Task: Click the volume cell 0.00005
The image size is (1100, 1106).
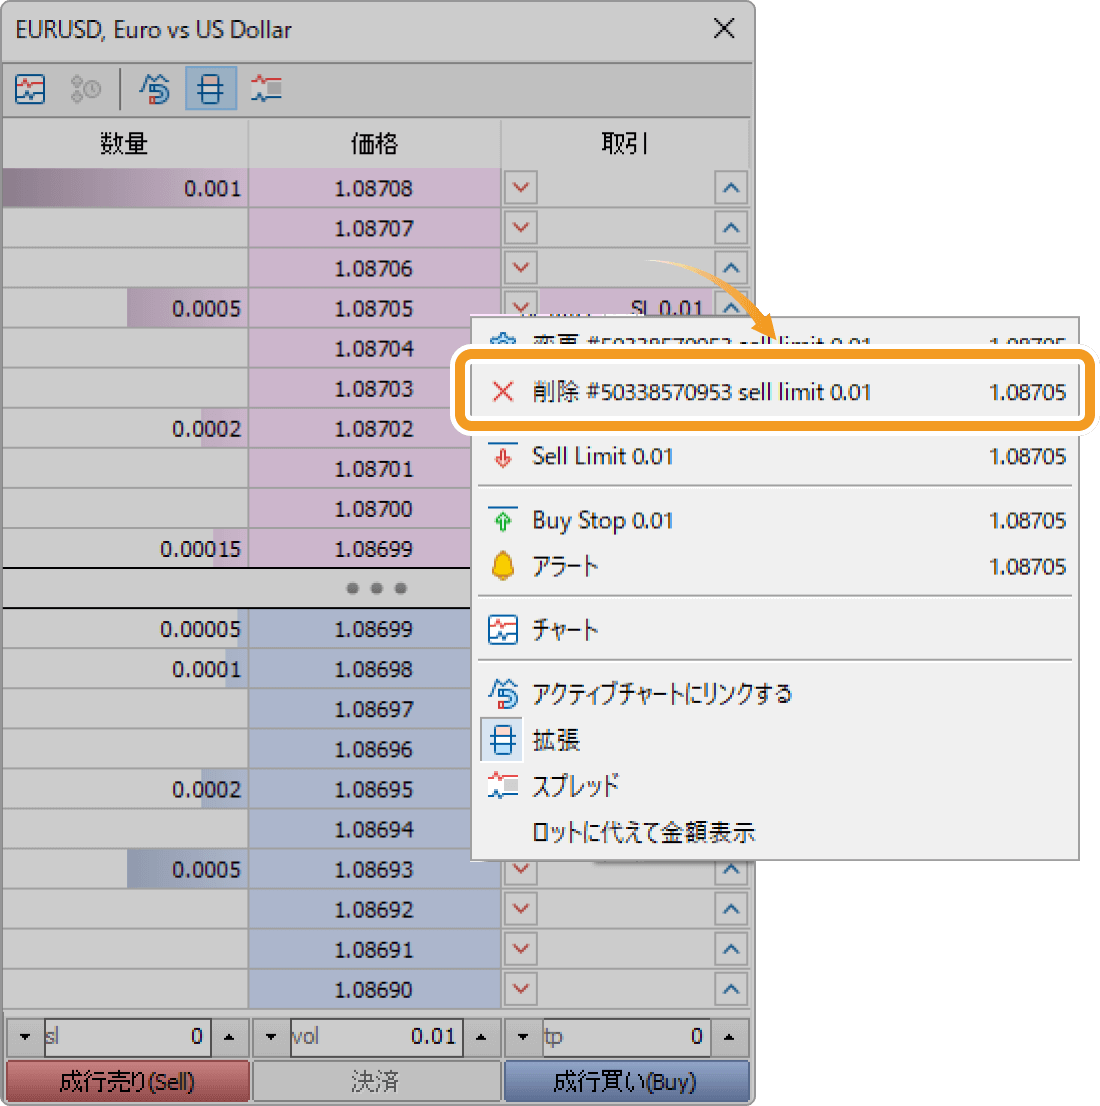Action: 126,628
